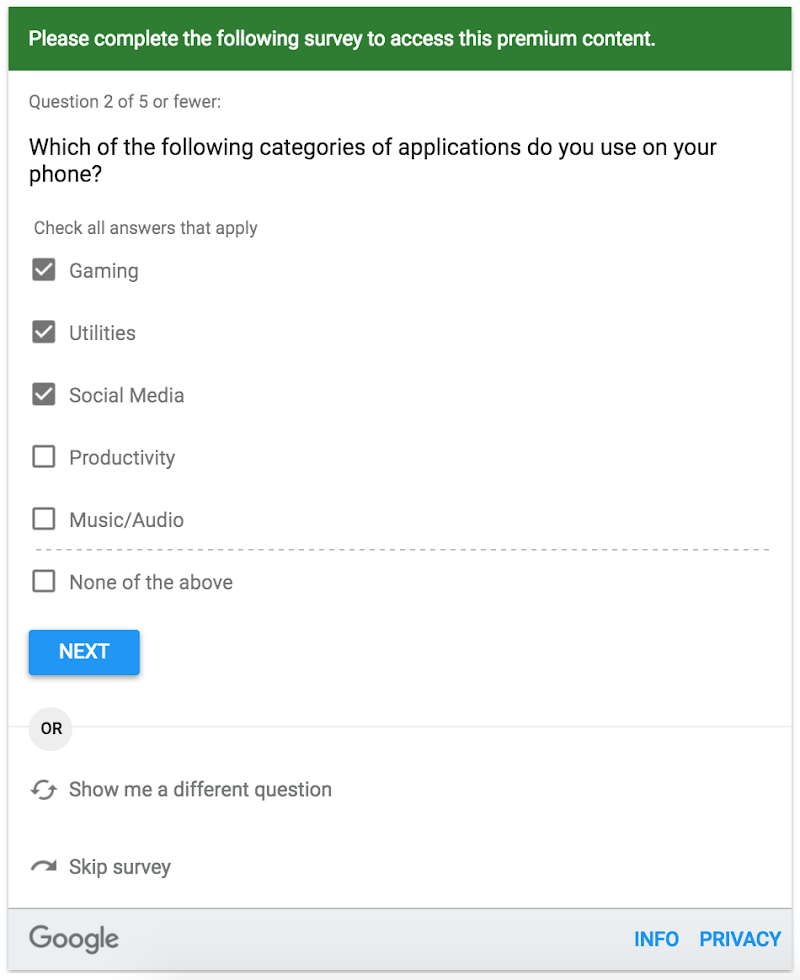Screen dimensions: 800x980
Task: Click the Social Media option label
Action: point(127,396)
